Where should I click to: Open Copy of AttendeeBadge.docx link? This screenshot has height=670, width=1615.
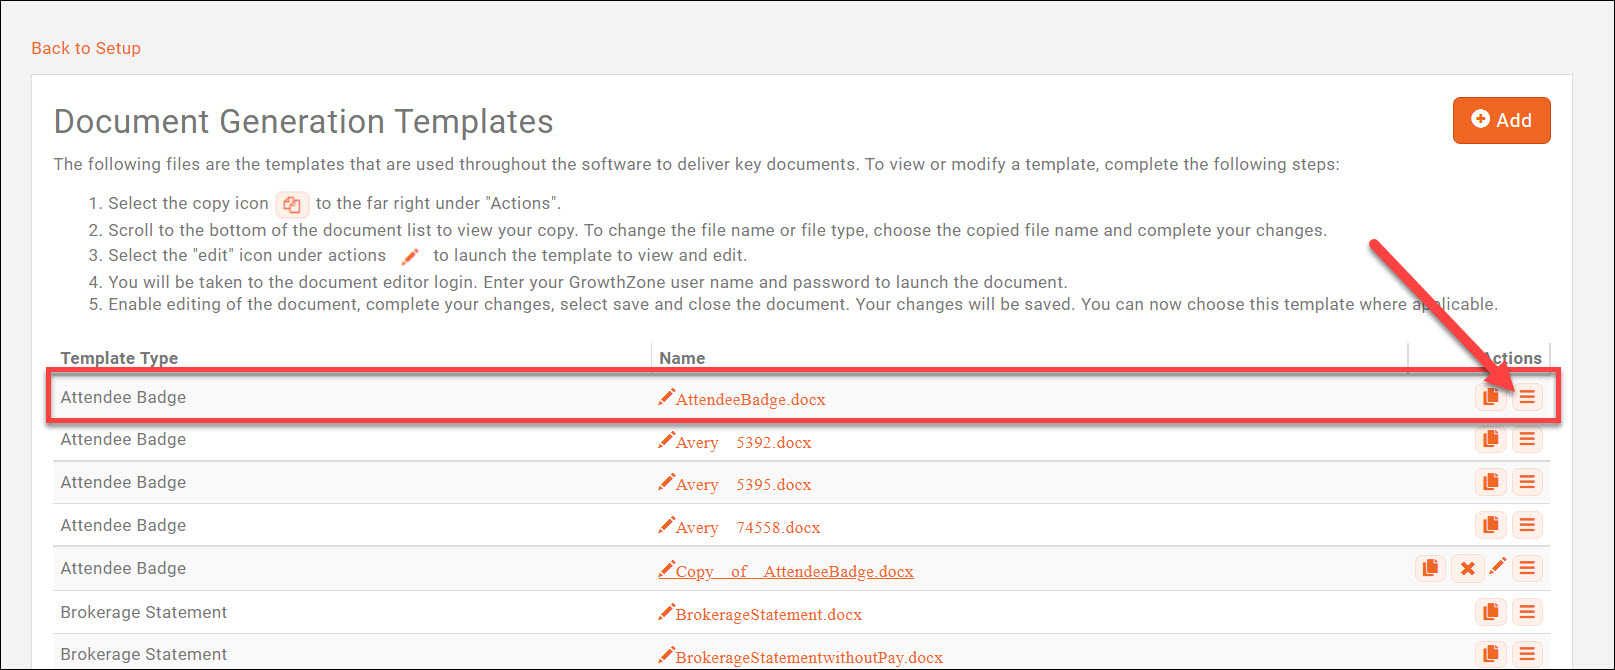pyautogui.click(x=794, y=571)
